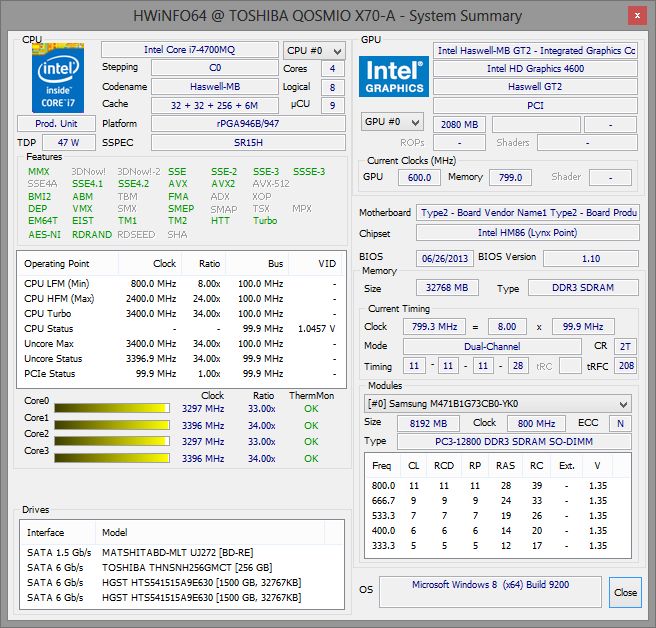
Task: Expand the Samsung M471B1G73CB0-YK0 module dropdown
Action: click(x=497, y=404)
